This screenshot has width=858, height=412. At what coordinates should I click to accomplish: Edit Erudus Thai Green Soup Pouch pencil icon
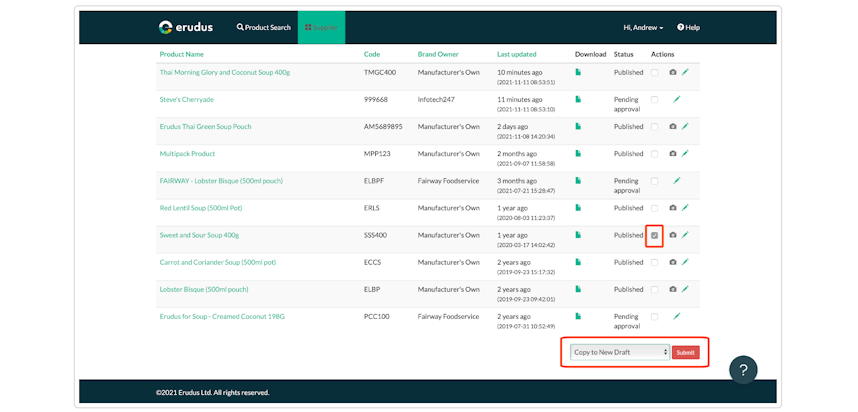[x=685, y=126]
